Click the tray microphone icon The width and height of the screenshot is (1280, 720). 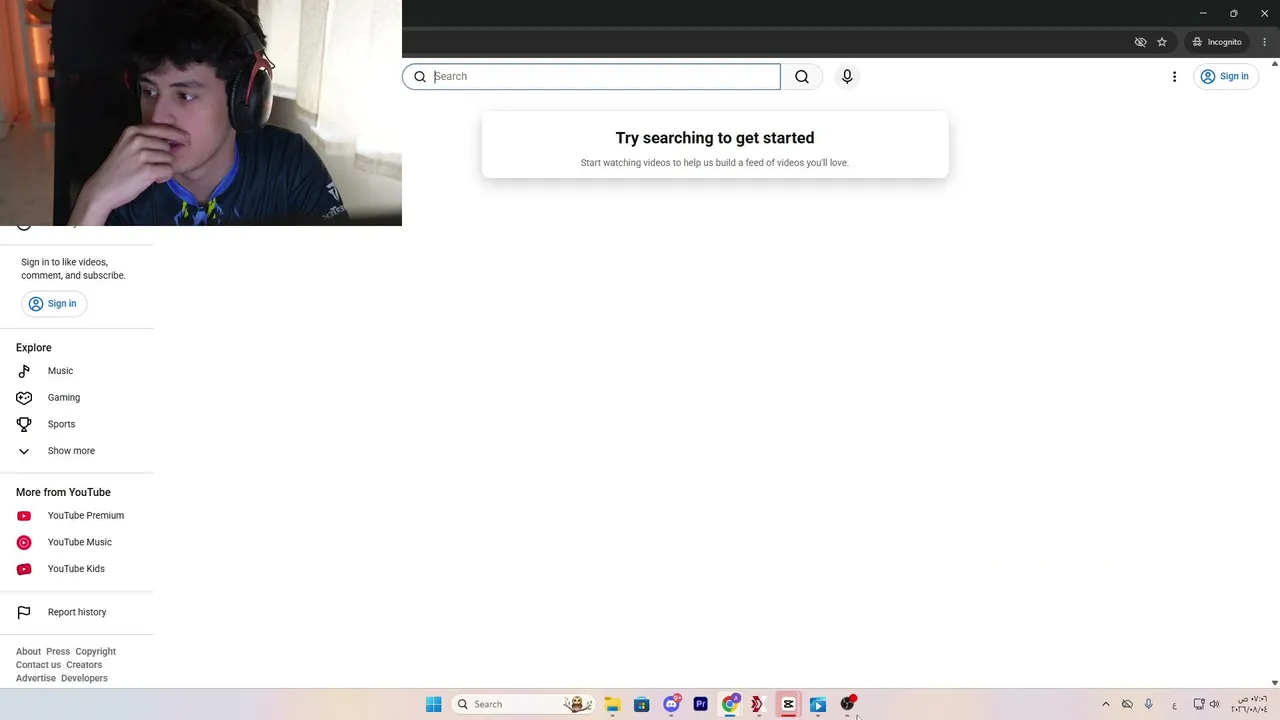1148,704
